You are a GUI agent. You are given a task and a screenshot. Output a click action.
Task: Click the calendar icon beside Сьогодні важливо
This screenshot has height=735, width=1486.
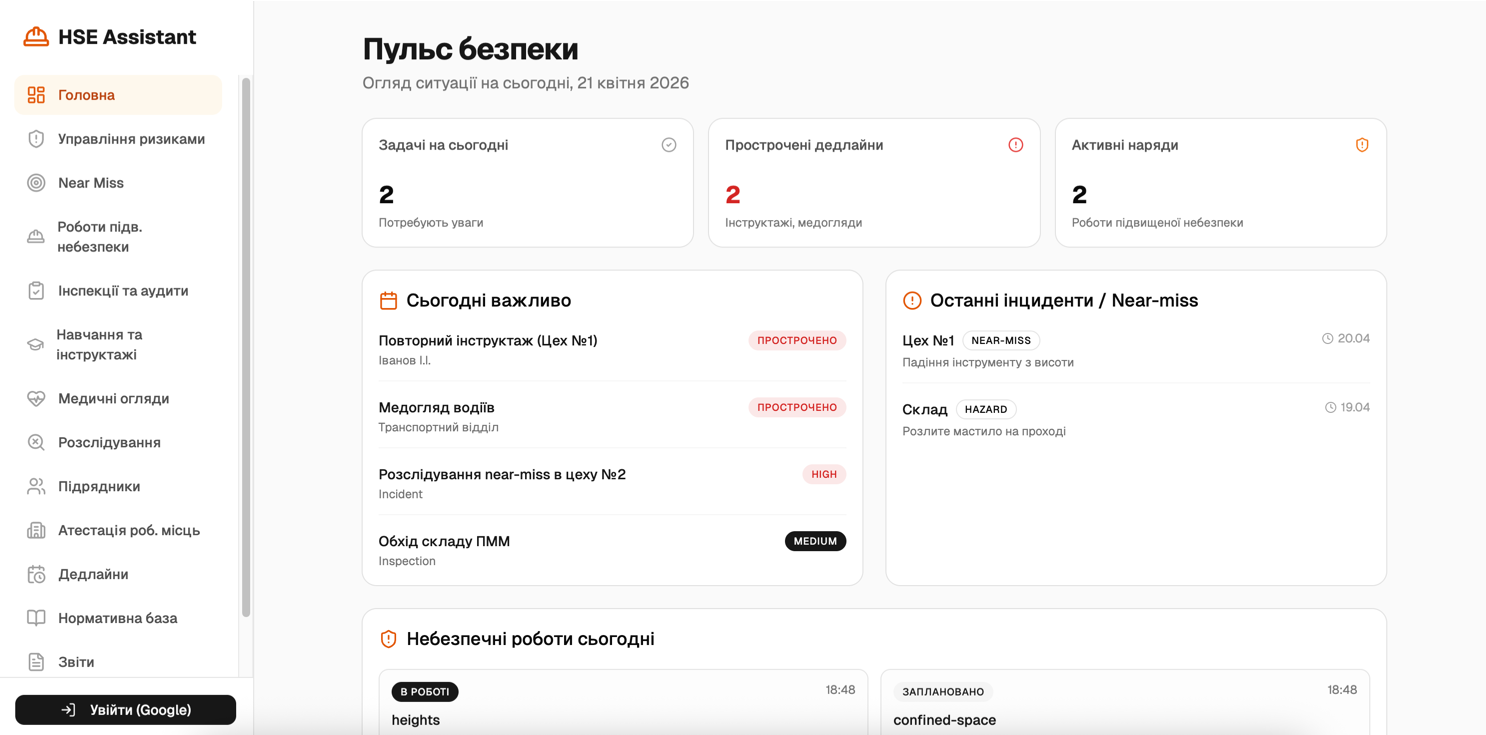click(388, 300)
